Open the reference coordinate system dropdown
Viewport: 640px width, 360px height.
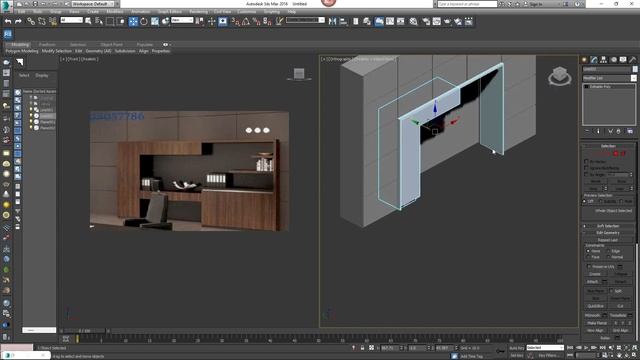point(182,20)
